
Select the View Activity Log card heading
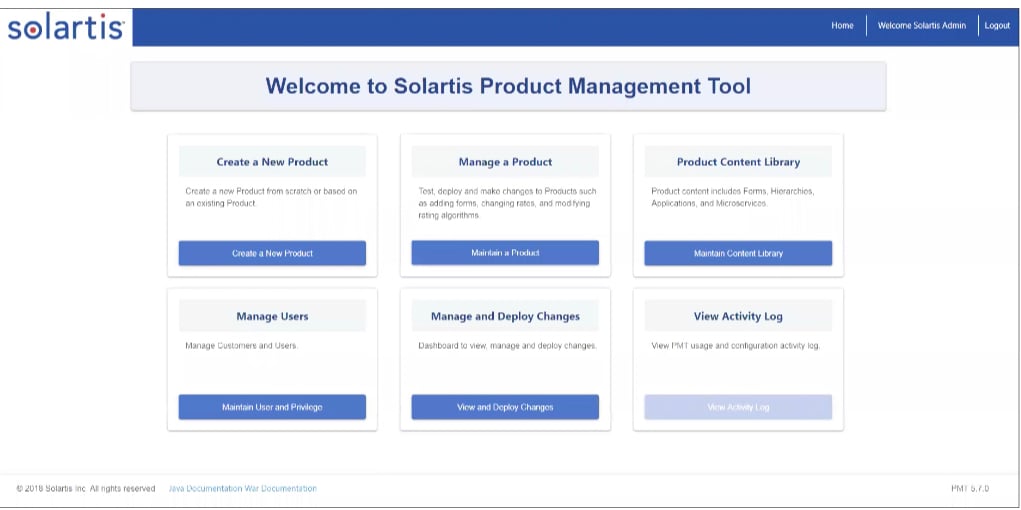[738, 316]
